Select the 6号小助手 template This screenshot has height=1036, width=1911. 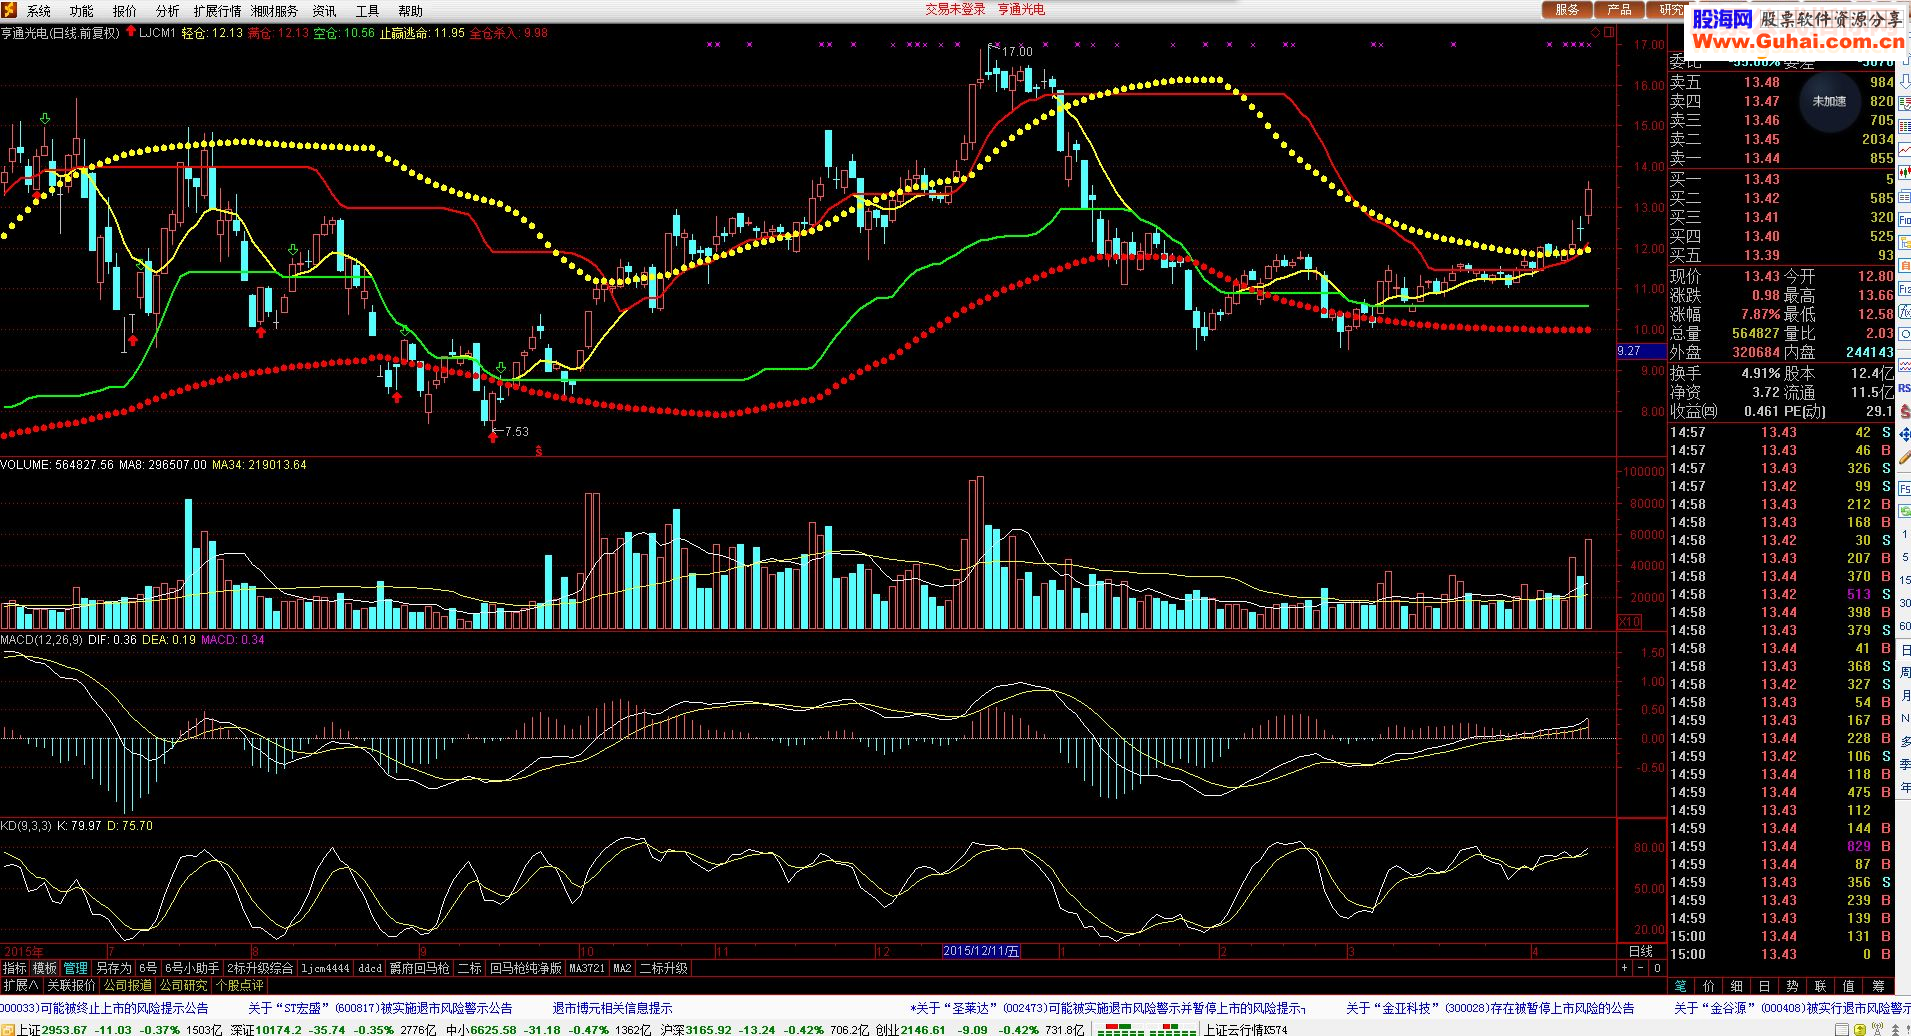tap(192, 968)
